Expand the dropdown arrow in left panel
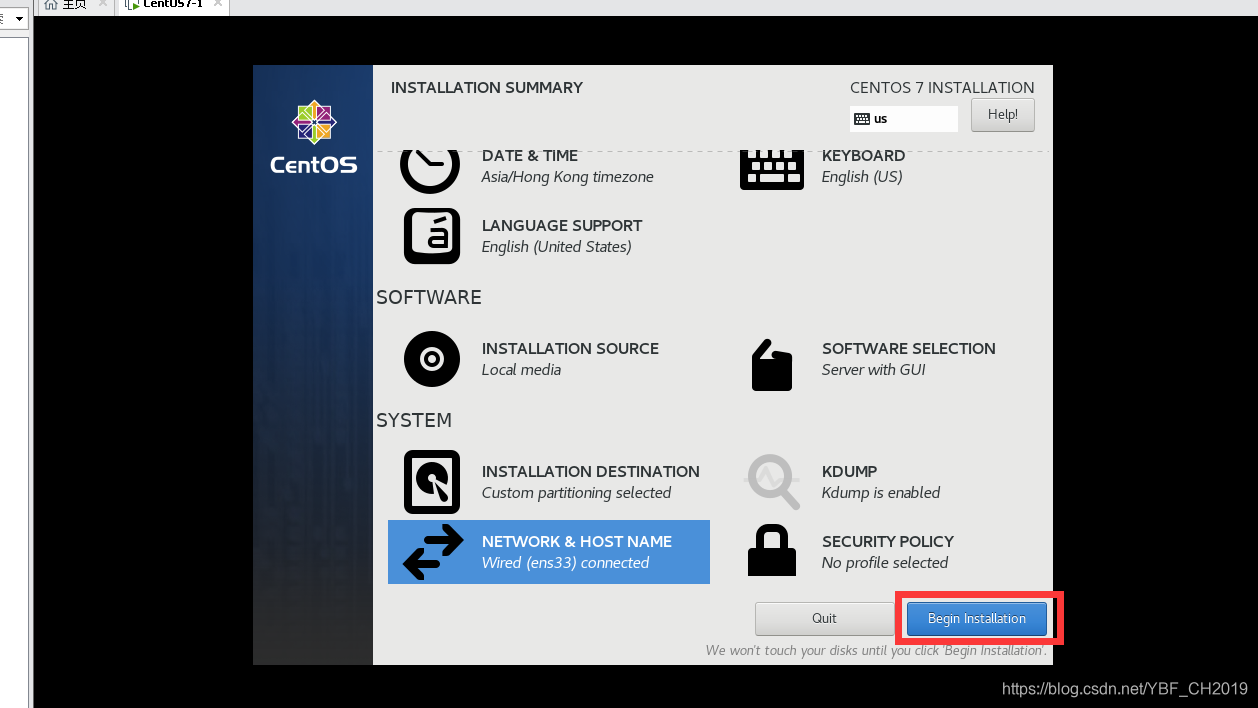The image size is (1258, 708). tap(19, 19)
